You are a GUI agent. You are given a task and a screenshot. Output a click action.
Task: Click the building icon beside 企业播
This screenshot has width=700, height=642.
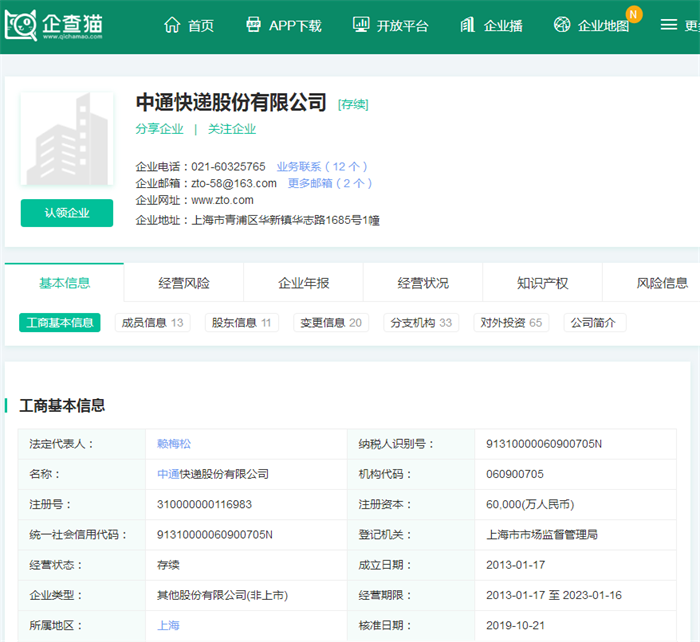467,25
